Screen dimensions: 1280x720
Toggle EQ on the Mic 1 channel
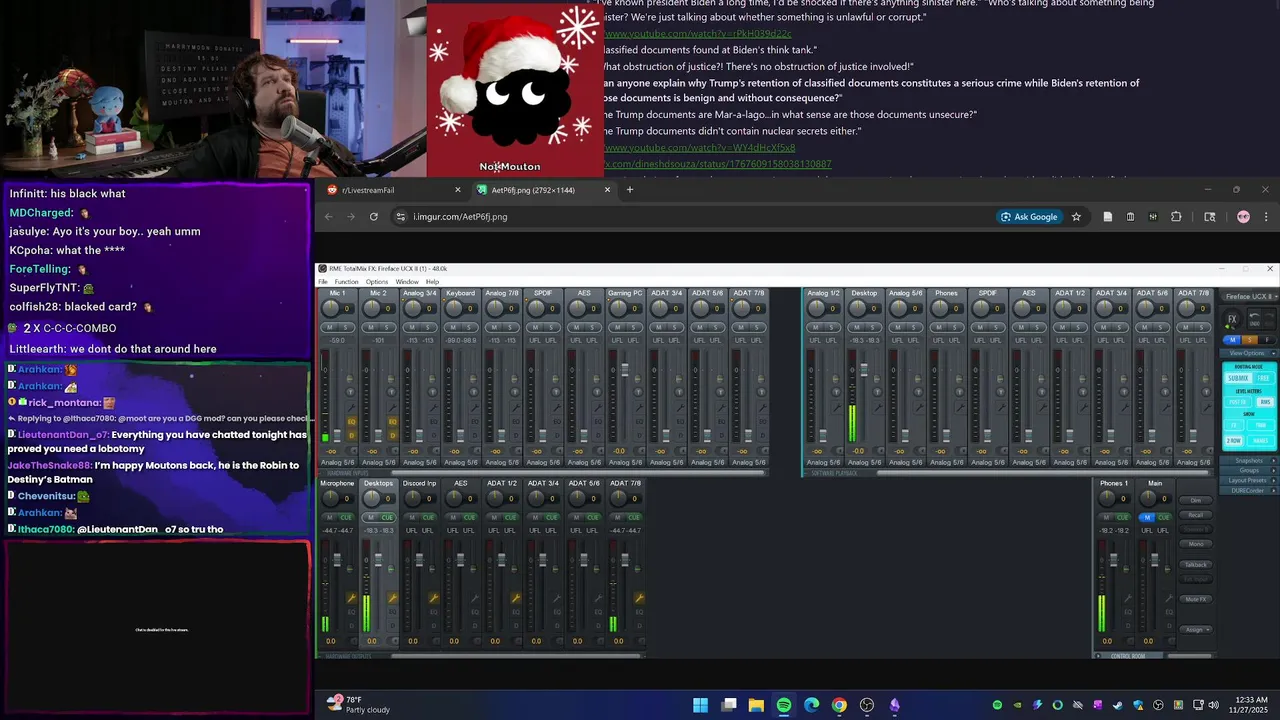(352, 422)
